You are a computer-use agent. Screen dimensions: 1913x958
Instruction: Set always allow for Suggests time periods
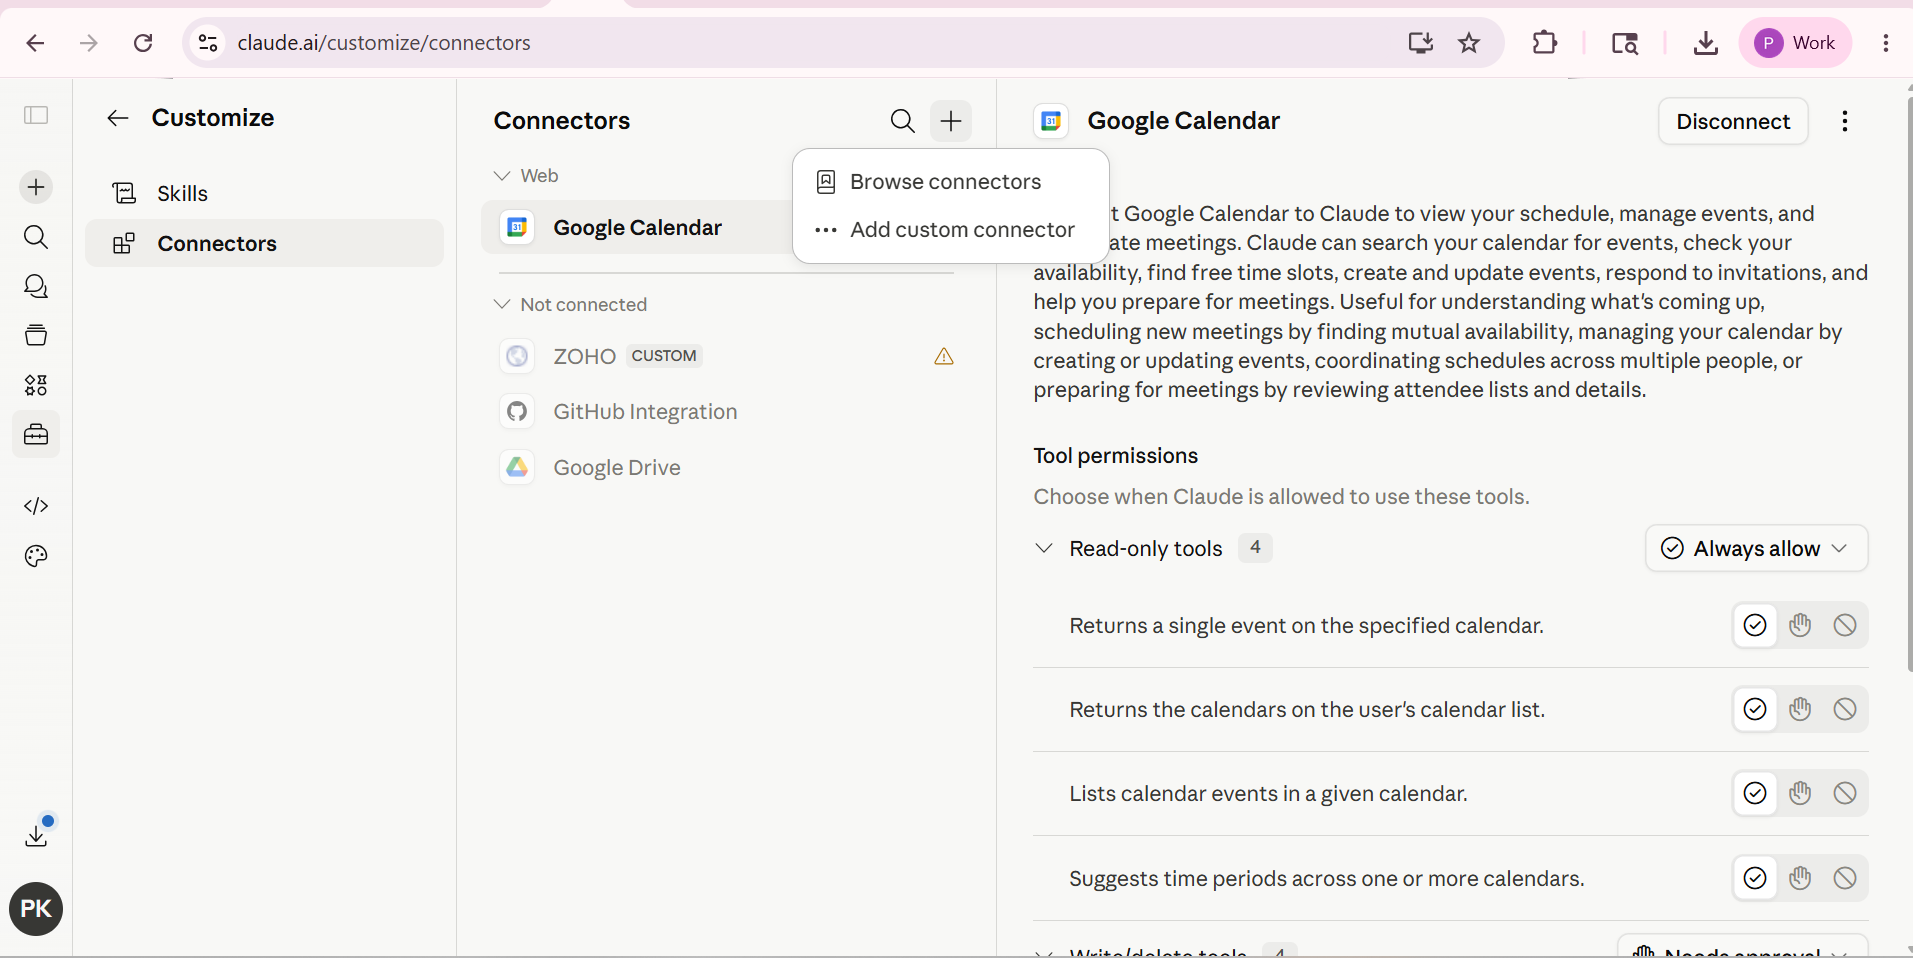click(1755, 878)
